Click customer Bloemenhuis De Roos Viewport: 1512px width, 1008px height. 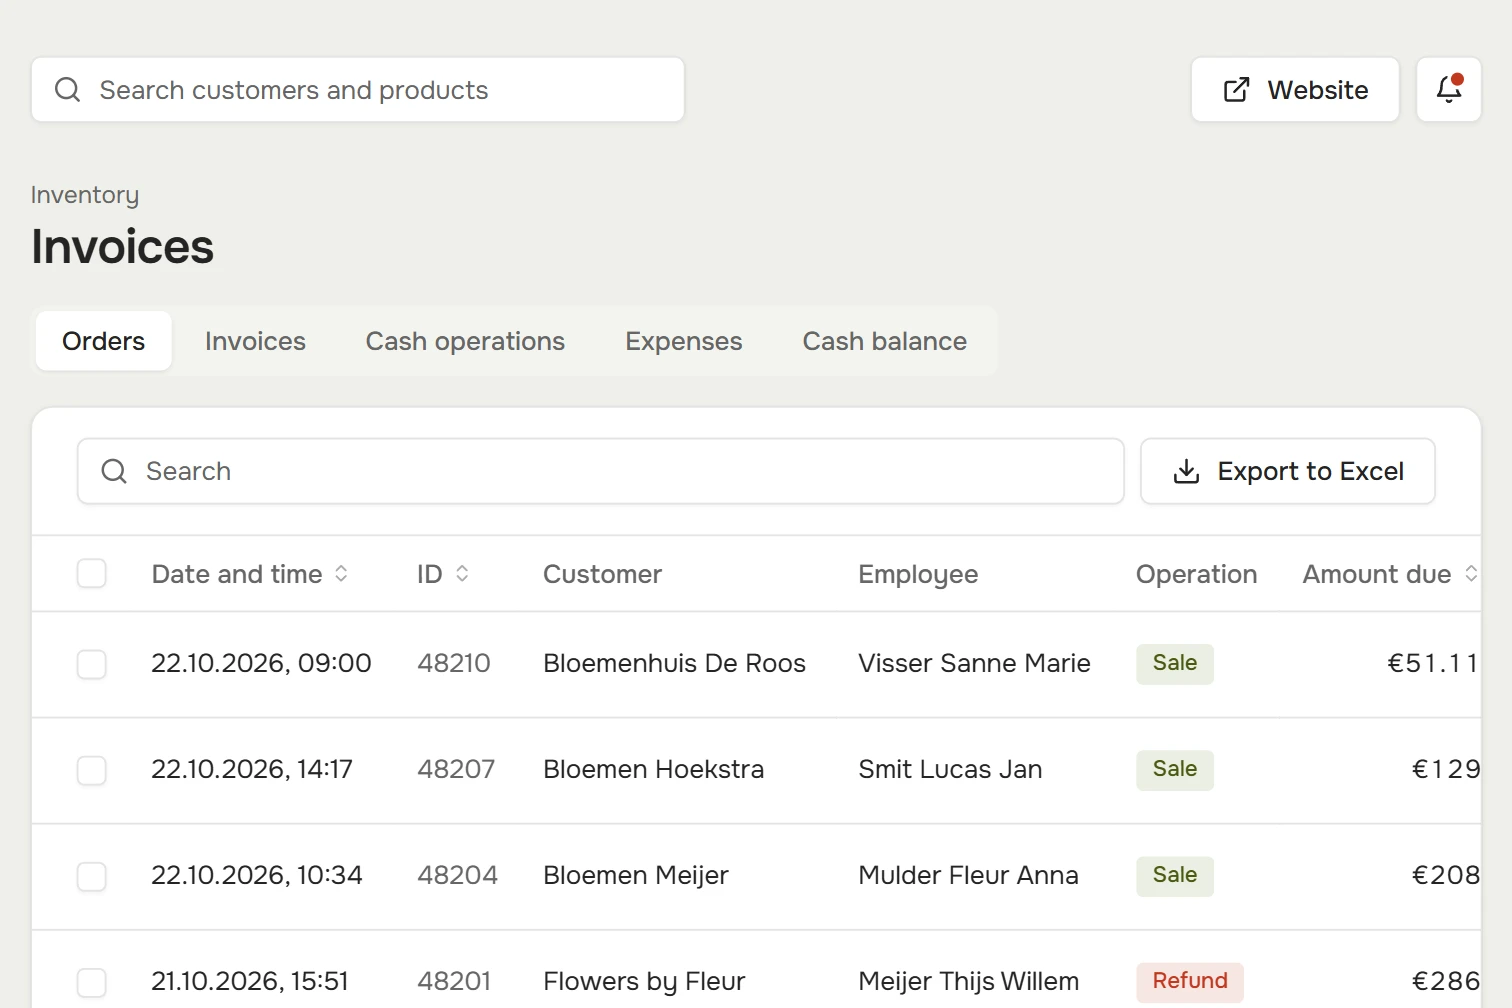pos(674,664)
